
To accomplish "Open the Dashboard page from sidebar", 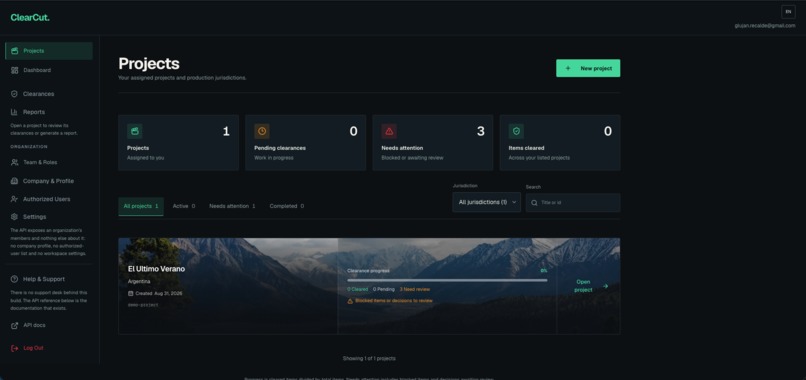I will click(49, 70).
